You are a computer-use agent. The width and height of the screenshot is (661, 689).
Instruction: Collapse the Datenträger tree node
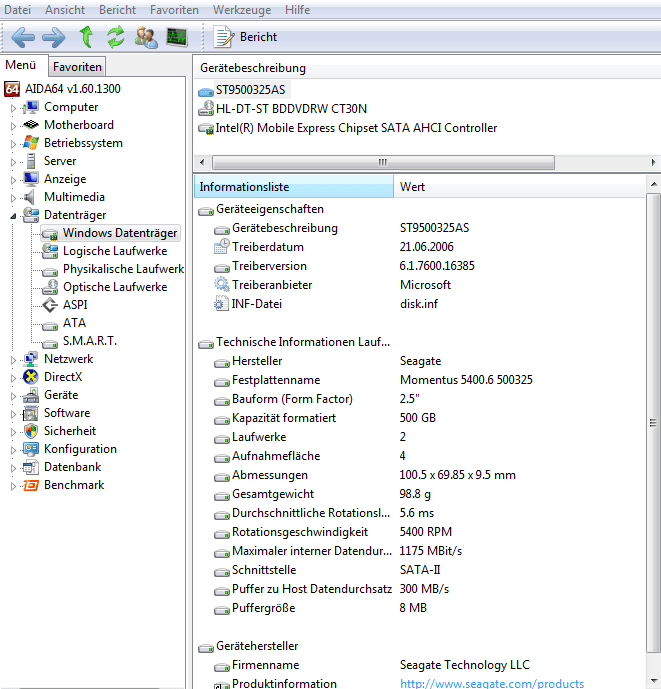tap(13, 216)
